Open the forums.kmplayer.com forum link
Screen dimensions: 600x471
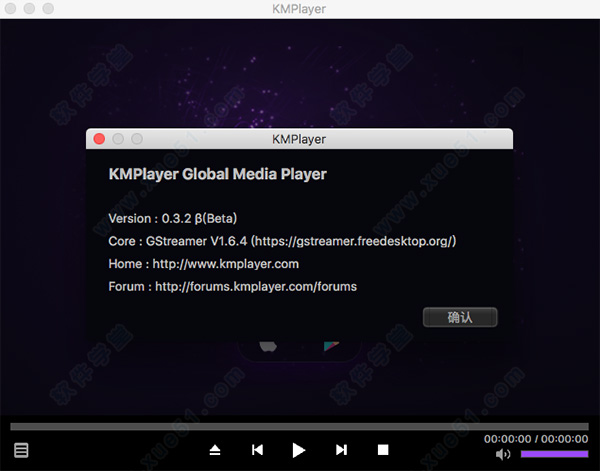point(256,287)
